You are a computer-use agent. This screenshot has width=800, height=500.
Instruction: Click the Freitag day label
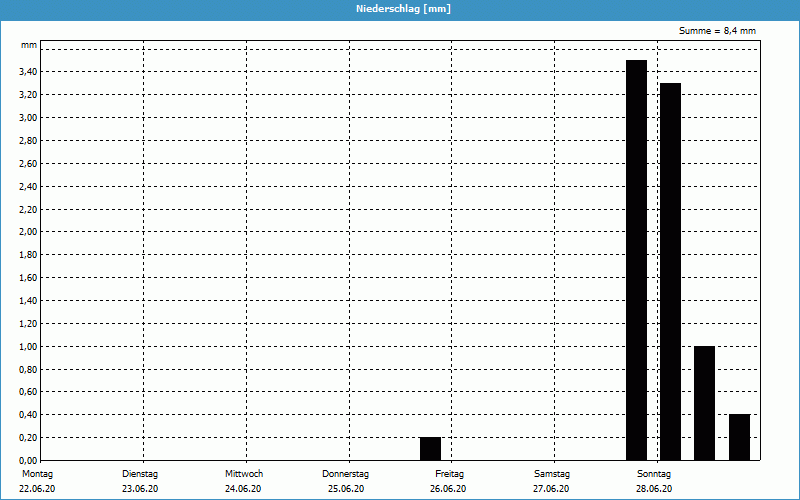(x=449, y=474)
